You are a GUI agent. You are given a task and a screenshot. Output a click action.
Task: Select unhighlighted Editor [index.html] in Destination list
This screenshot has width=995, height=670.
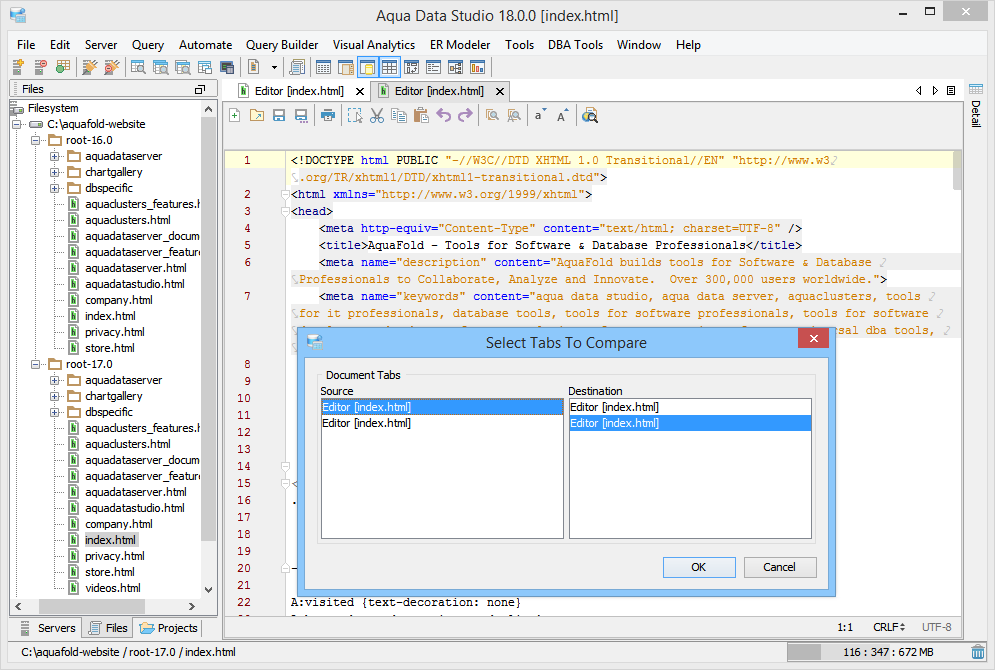pyautogui.click(x=690, y=407)
